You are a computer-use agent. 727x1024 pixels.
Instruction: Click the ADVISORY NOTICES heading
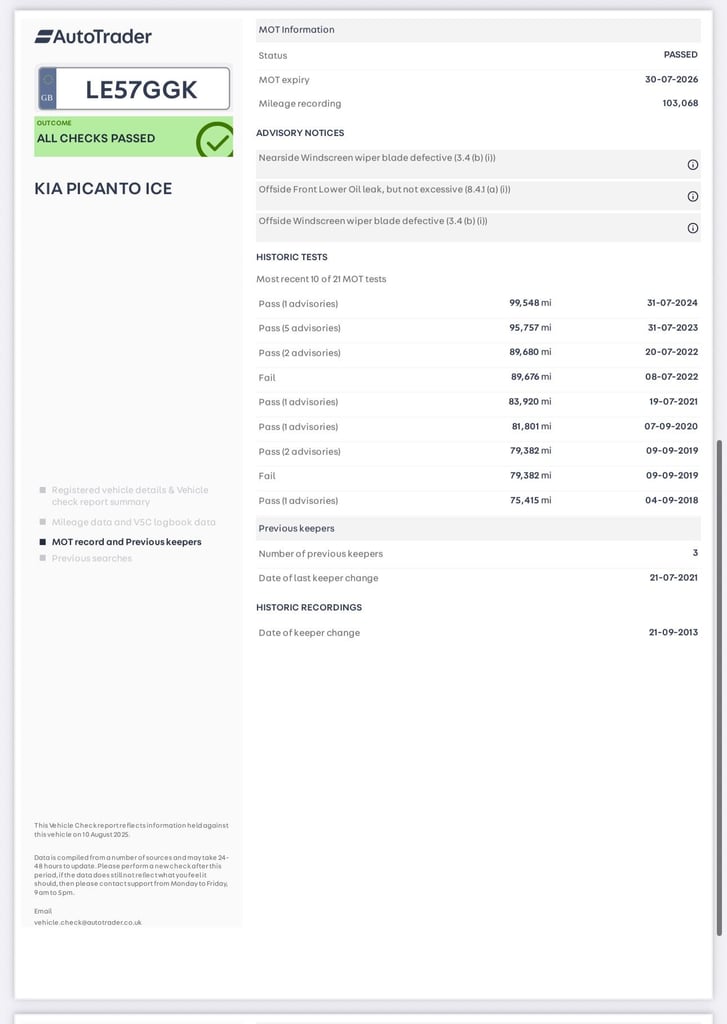(x=300, y=133)
